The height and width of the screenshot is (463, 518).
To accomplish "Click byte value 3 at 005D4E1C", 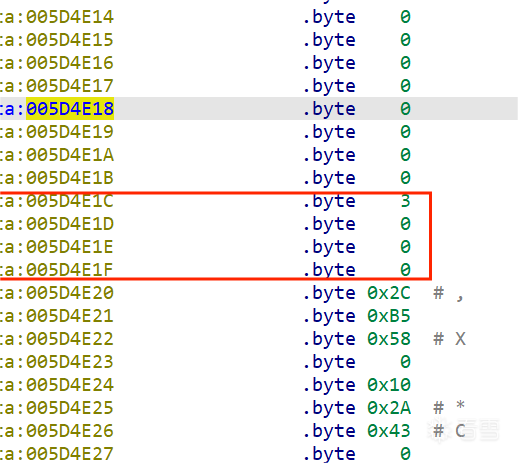I will click(x=405, y=201).
